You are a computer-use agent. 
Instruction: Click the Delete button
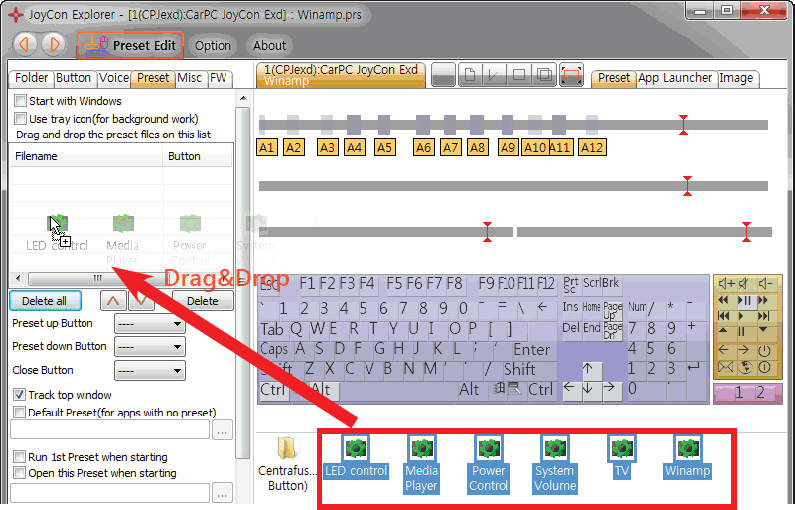pyautogui.click(x=202, y=301)
